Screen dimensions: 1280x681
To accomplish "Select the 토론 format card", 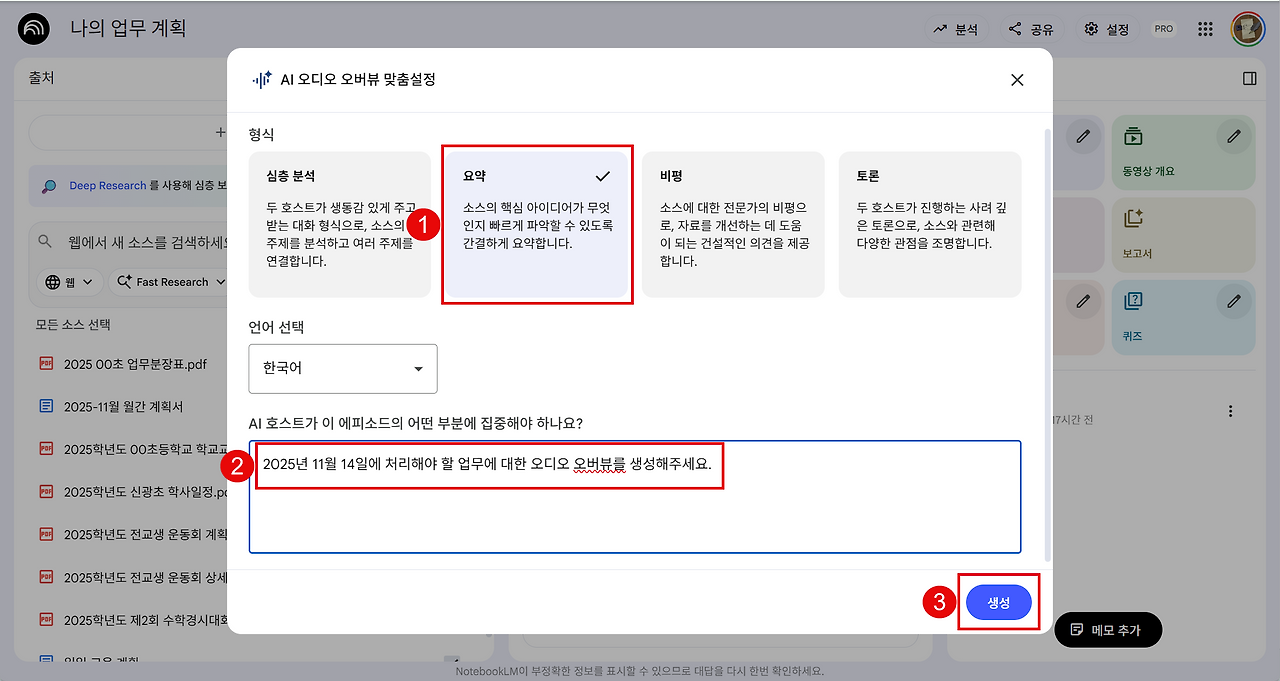I will (930, 224).
